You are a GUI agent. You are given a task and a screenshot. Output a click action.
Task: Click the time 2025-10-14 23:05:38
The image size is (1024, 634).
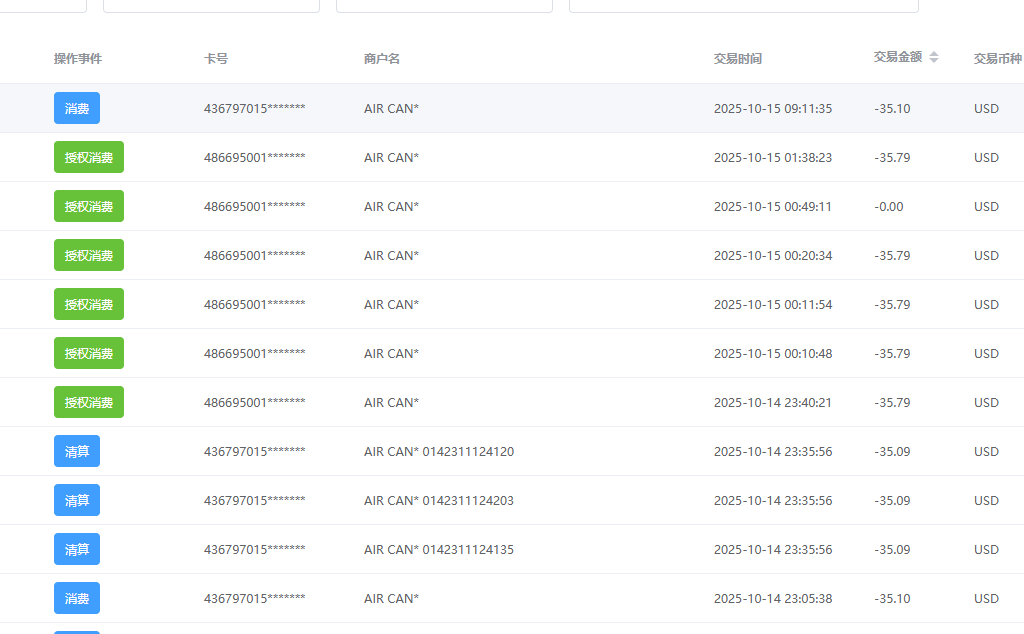coord(773,598)
